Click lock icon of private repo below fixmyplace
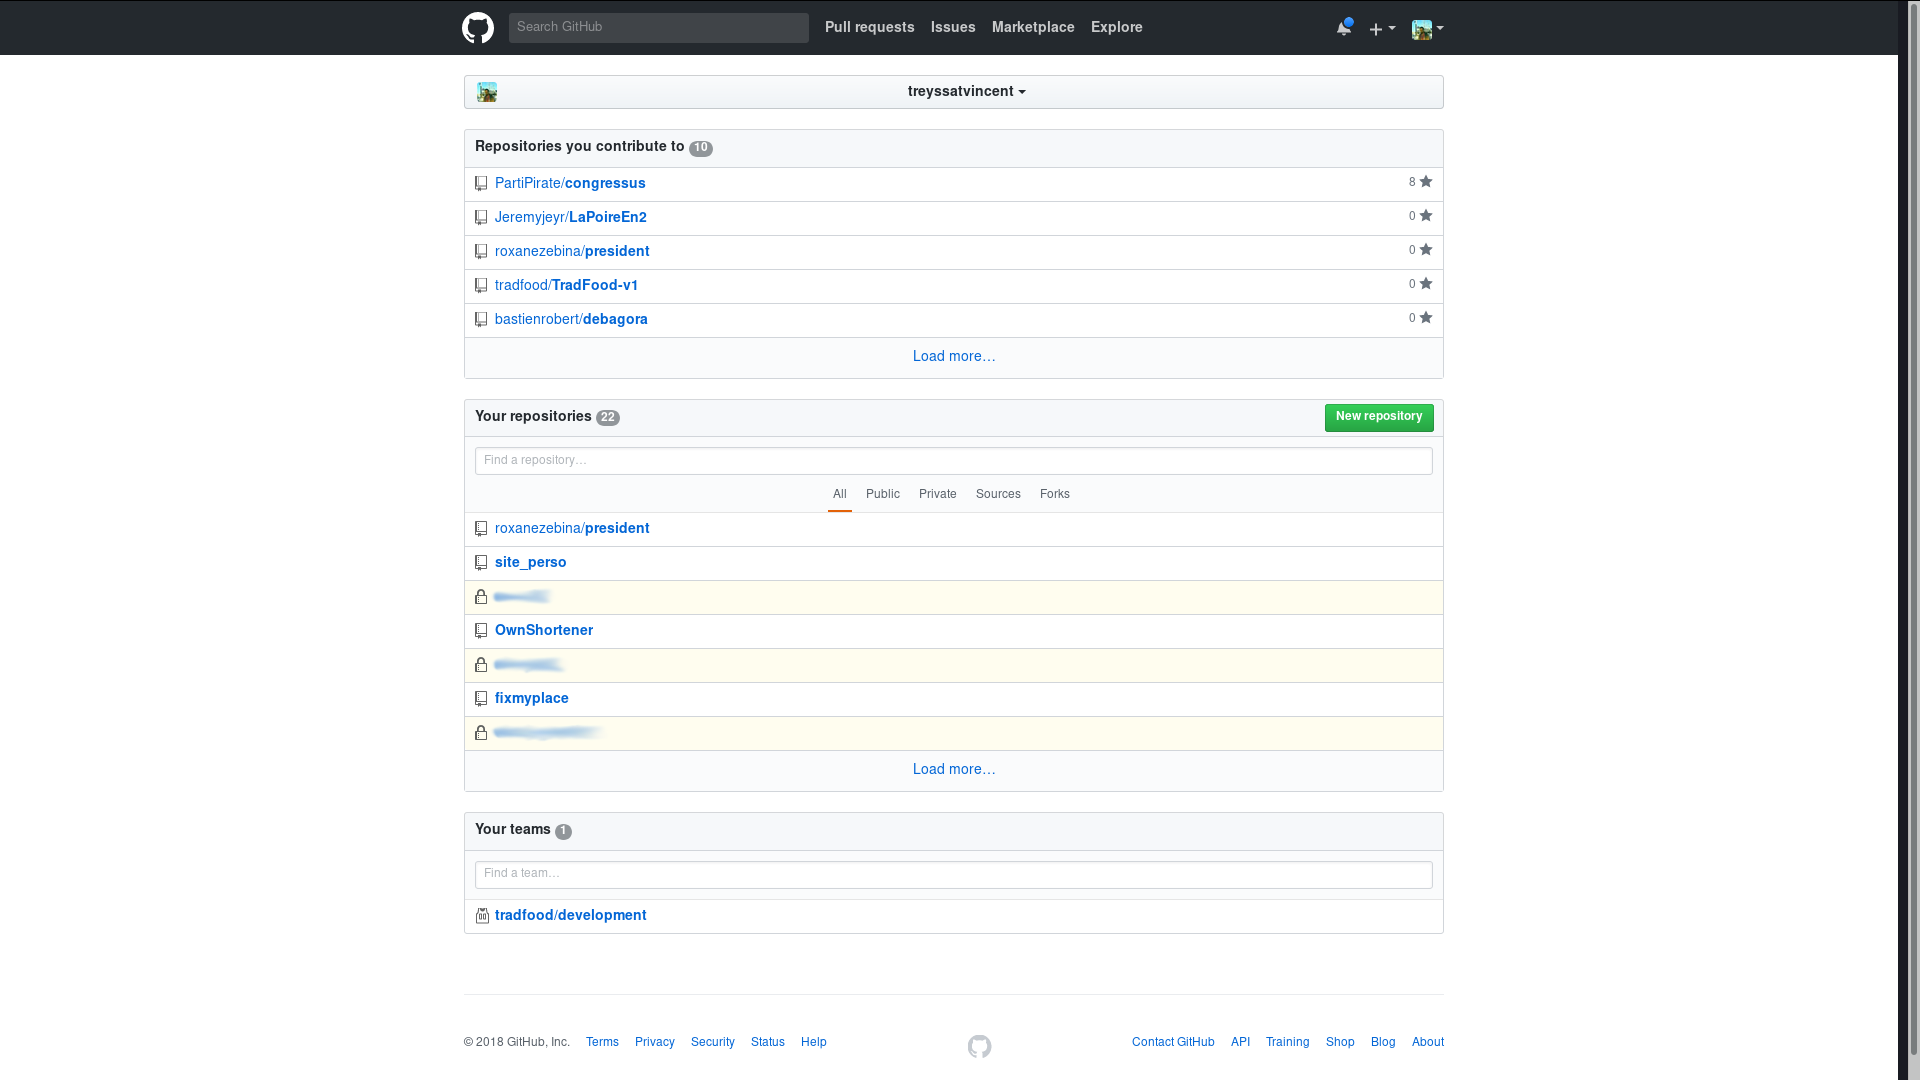The image size is (1920, 1080). point(481,733)
